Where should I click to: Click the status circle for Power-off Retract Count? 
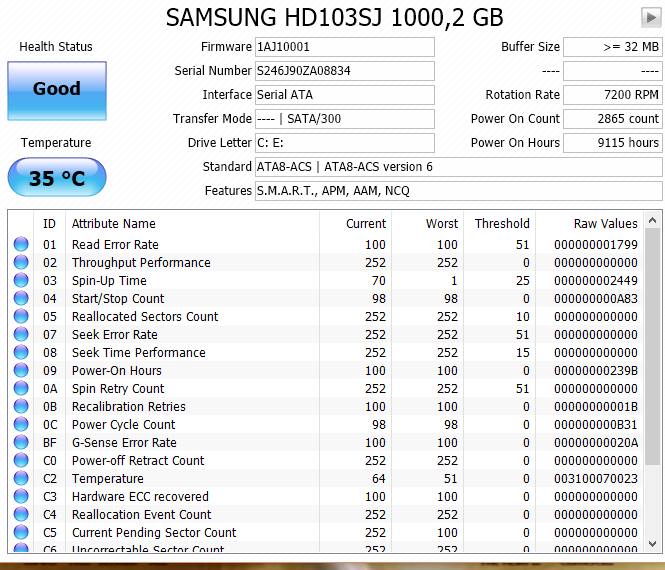(21, 461)
